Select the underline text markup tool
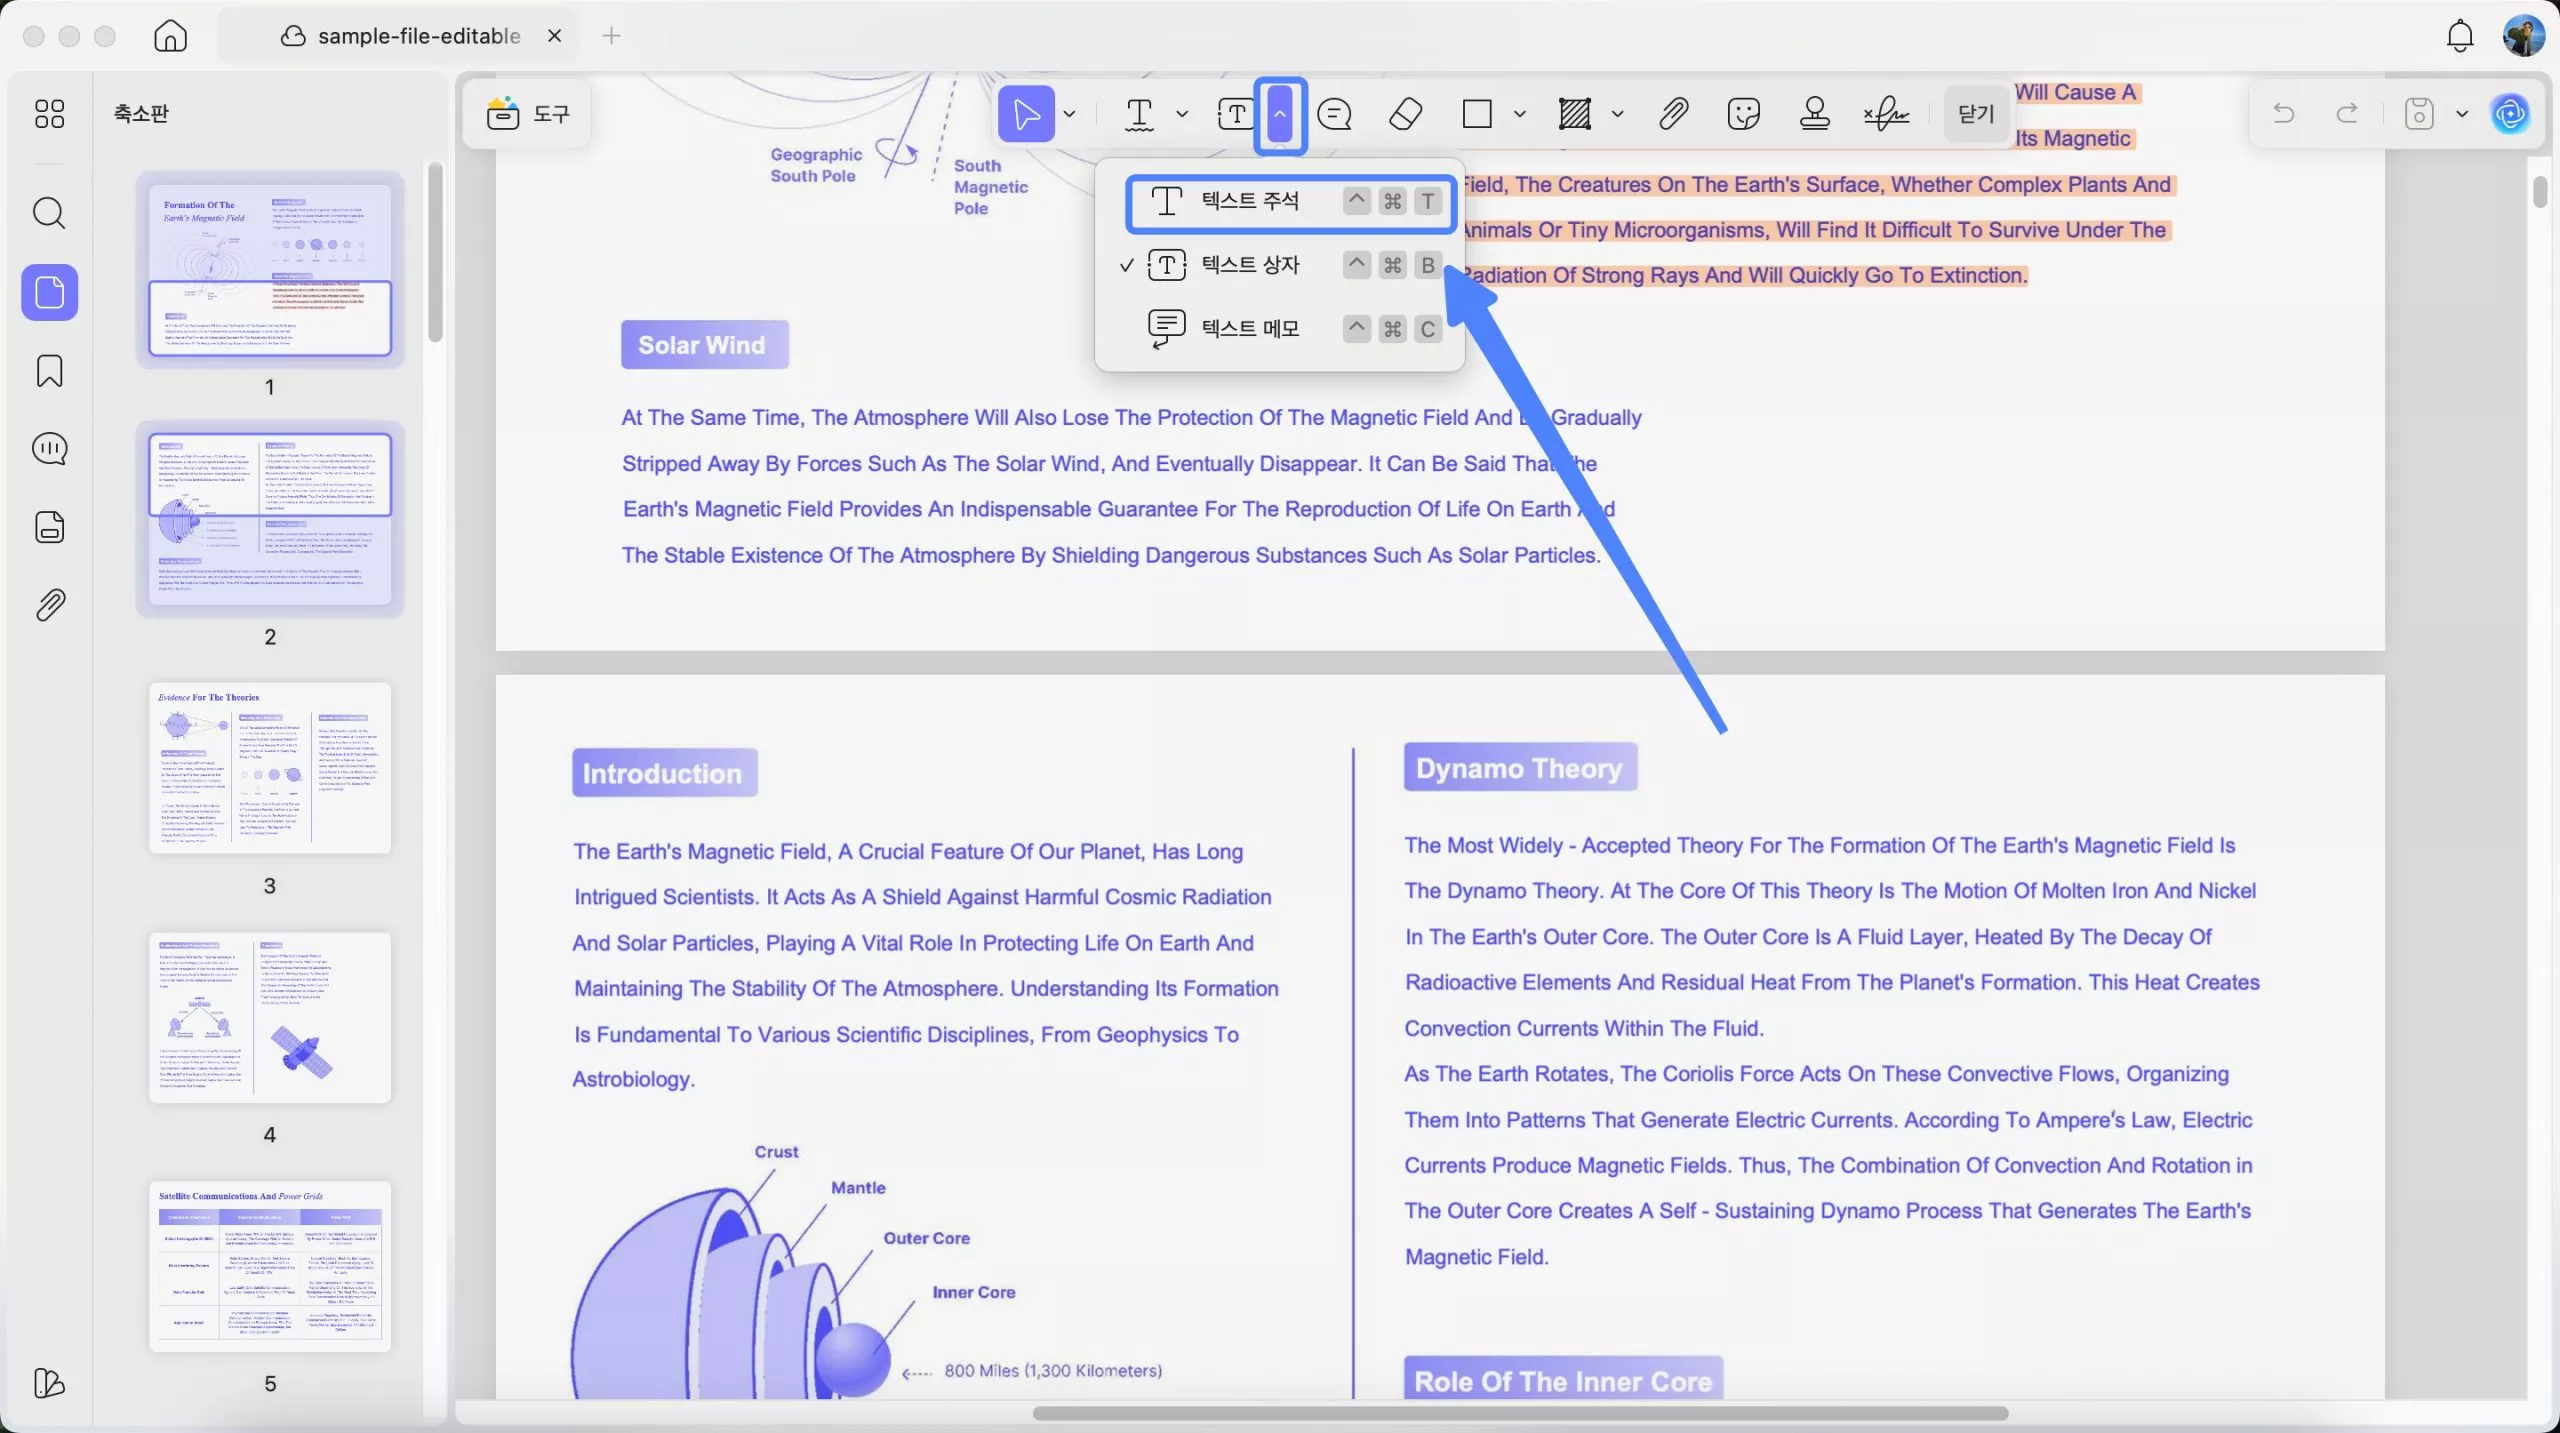The width and height of the screenshot is (2560, 1433). click(x=1139, y=114)
